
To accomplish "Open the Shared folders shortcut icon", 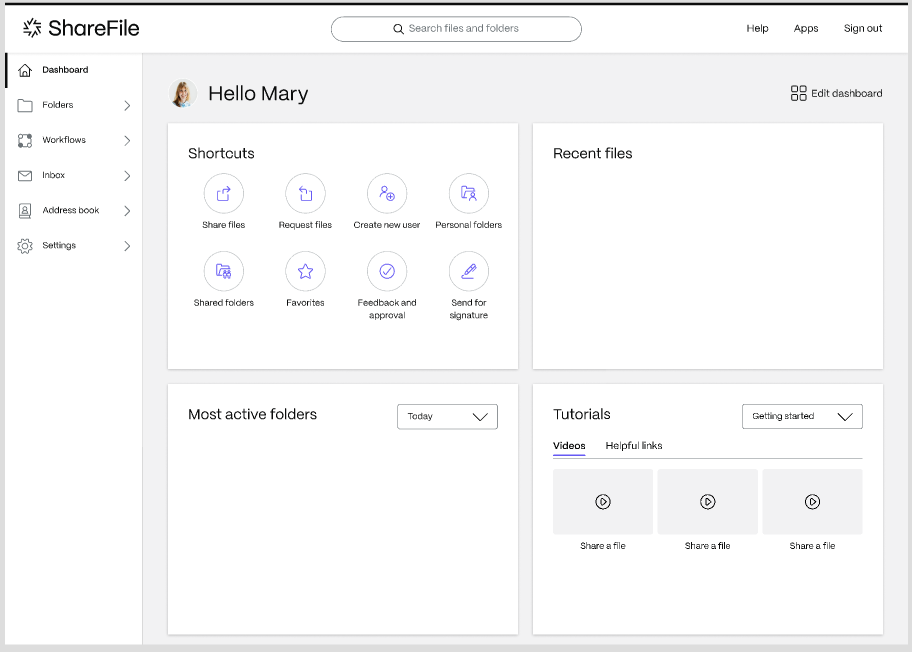I will tap(223, 271).
